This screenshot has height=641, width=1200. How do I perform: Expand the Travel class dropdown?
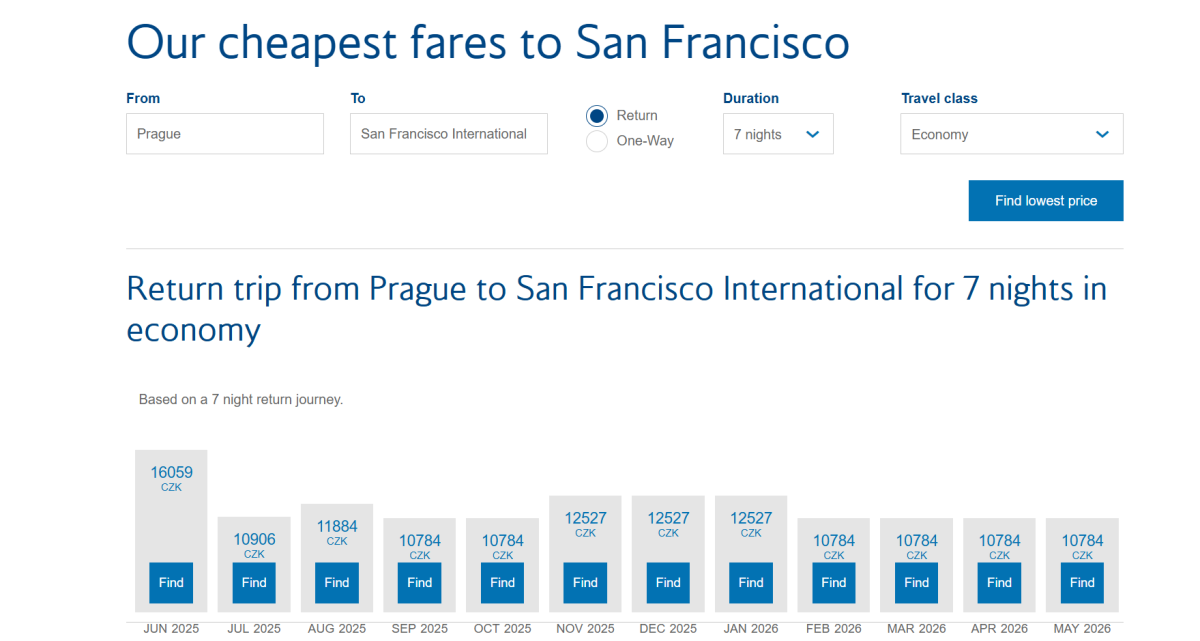coord(1011,134)
